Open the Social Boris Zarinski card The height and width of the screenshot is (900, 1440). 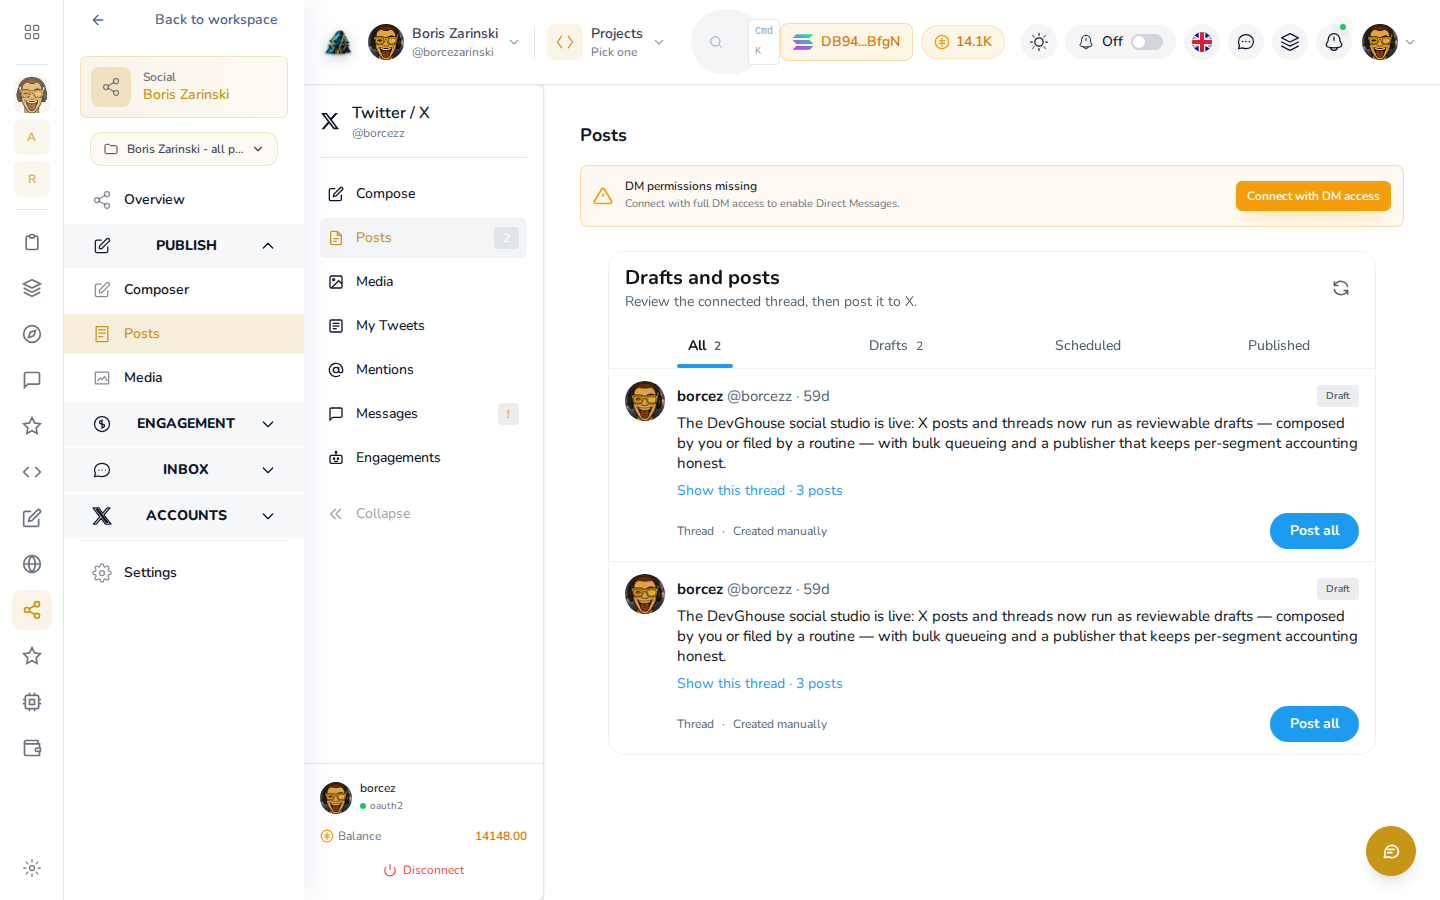click(x=184, y=87)
